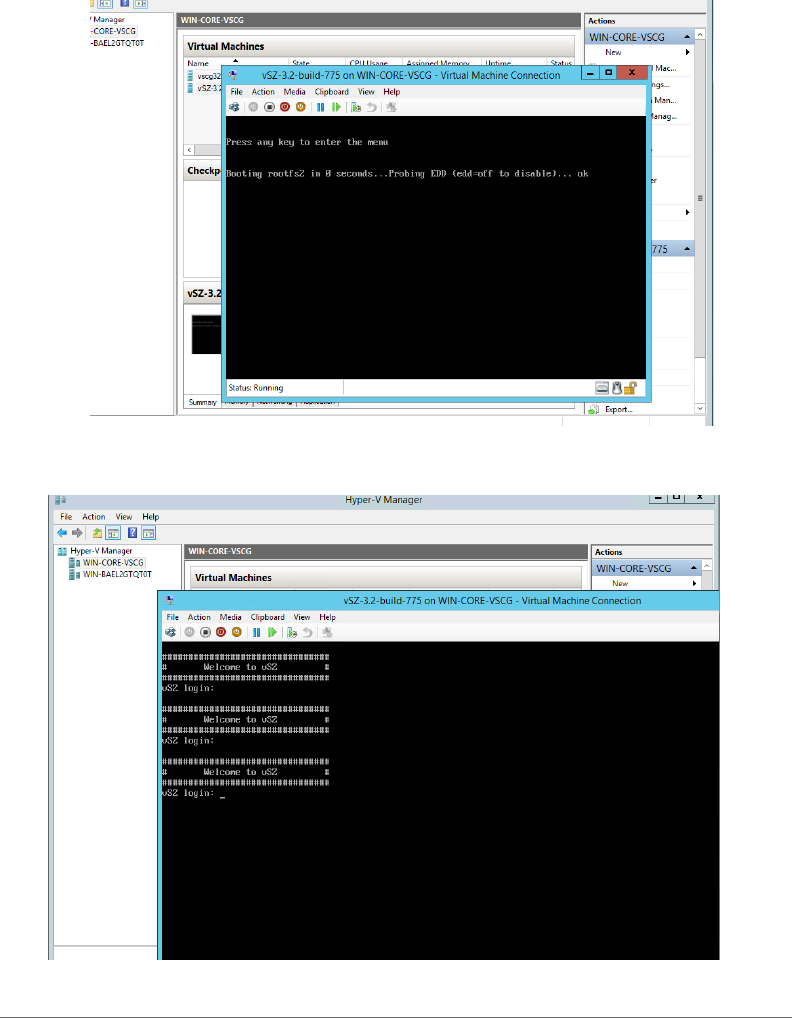The width and height of the screenshot is (792, 1018).
Task: Open Help from the blue question-mark toolbar icon
Action: coord(132,533)
